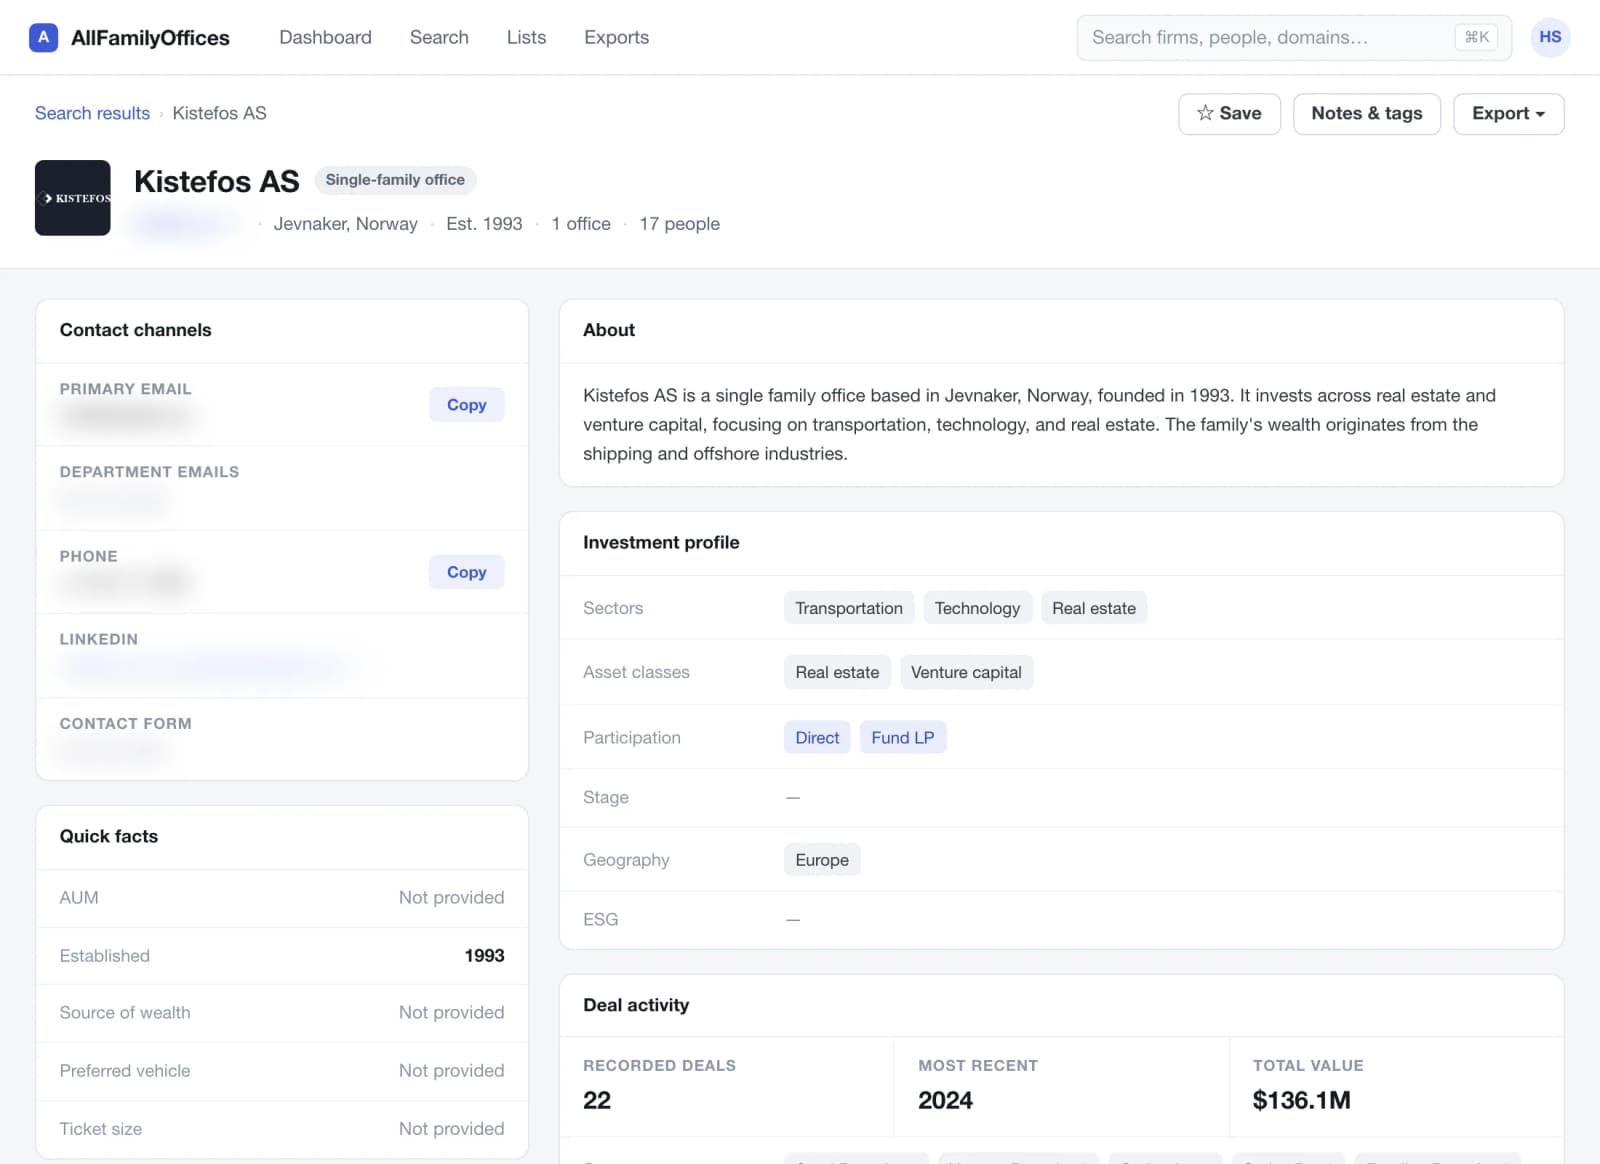1600x1164 pixels.
Task: Open the Lists nav item
Action: pos(526,37)
